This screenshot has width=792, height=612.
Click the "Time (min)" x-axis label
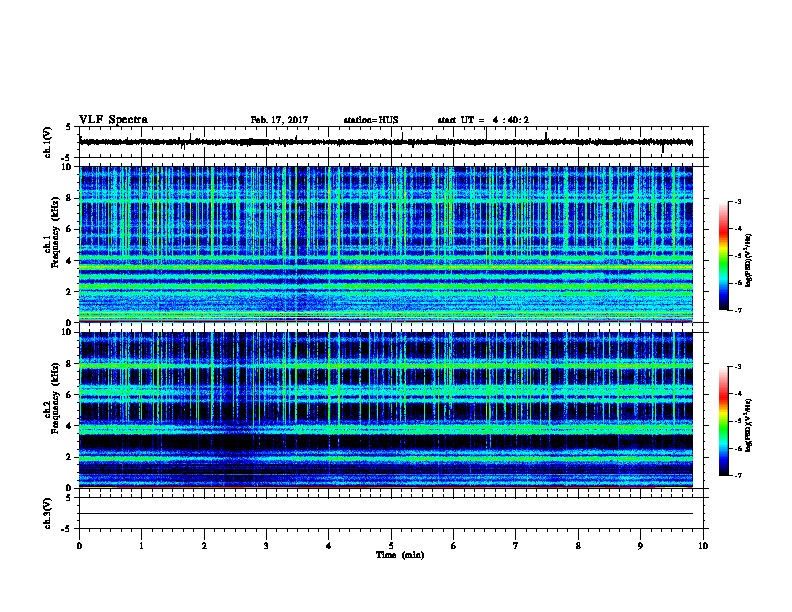click(400, 555)
